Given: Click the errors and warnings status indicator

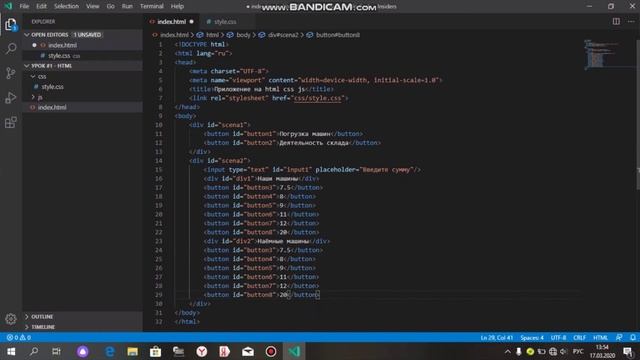Looking at the screenshot, I should (19, 338).
